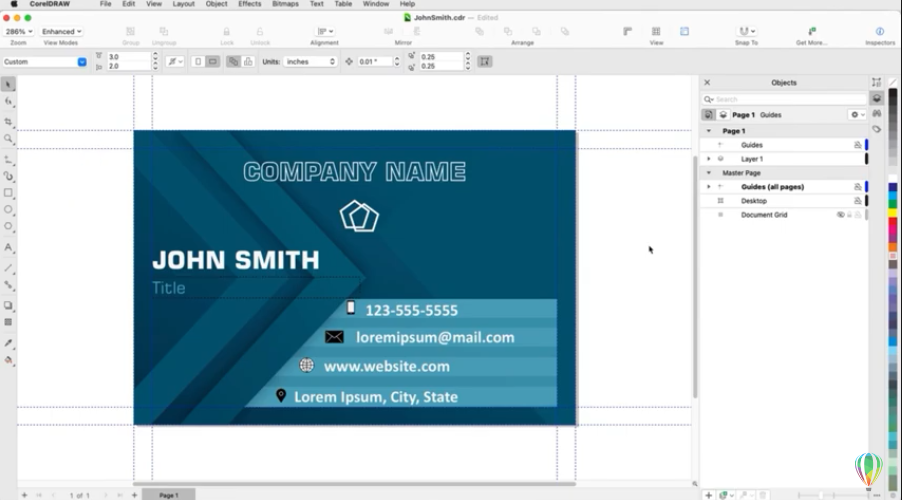Image resolution: width=902 pixels, height=500 pixels.
Task: Pick the dark blue palette swatch
Action: coord(892,187)
